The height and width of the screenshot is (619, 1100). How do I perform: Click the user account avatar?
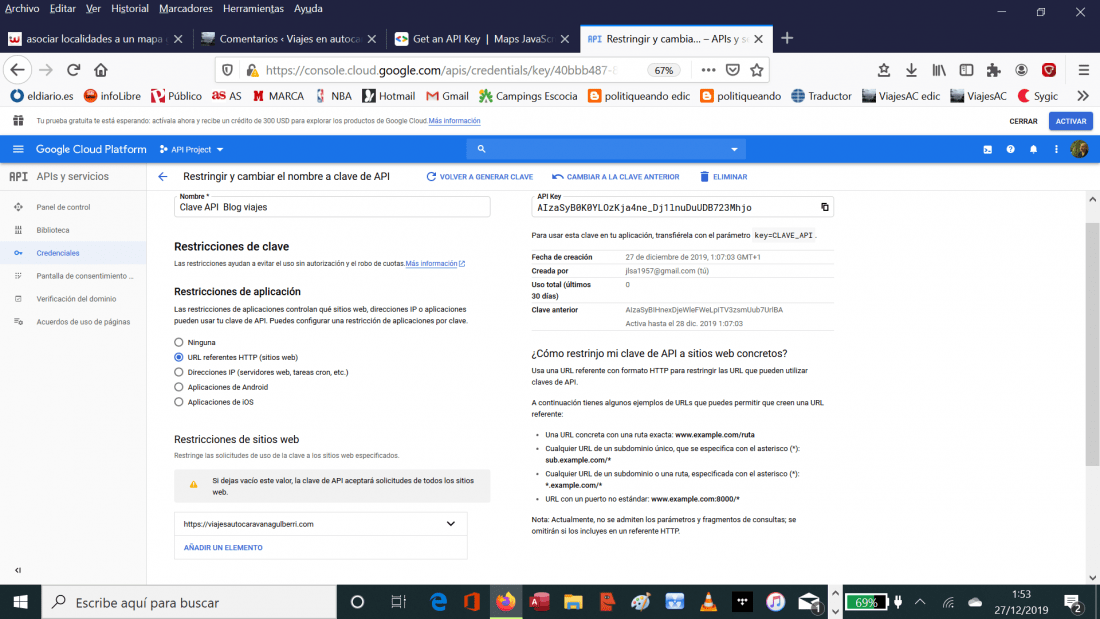pyautogui.click(x=1079, y=149)
